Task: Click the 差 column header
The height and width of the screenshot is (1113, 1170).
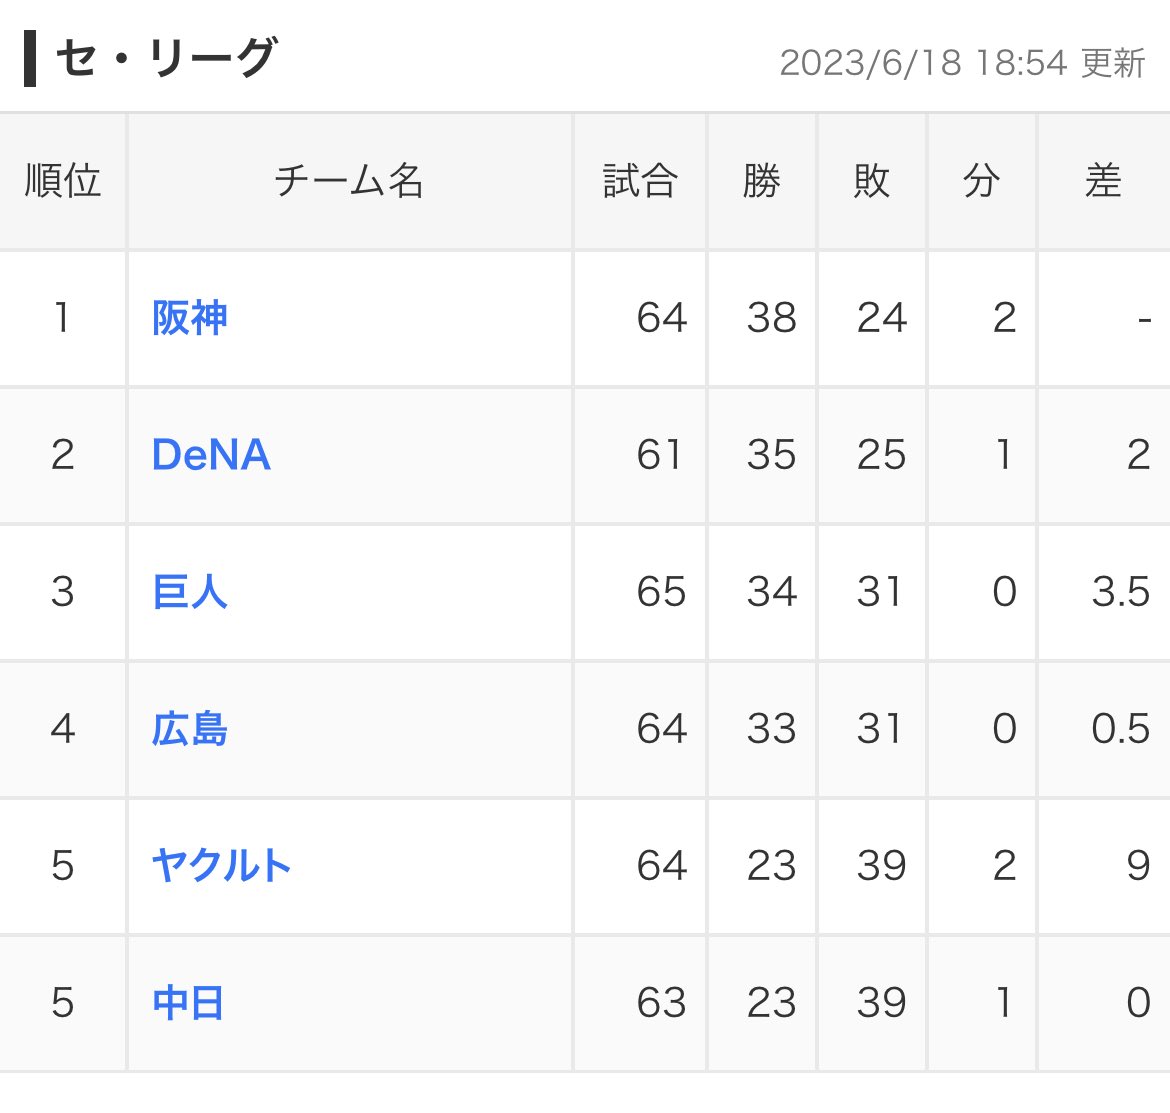Action: click(x=1103, y=181)
